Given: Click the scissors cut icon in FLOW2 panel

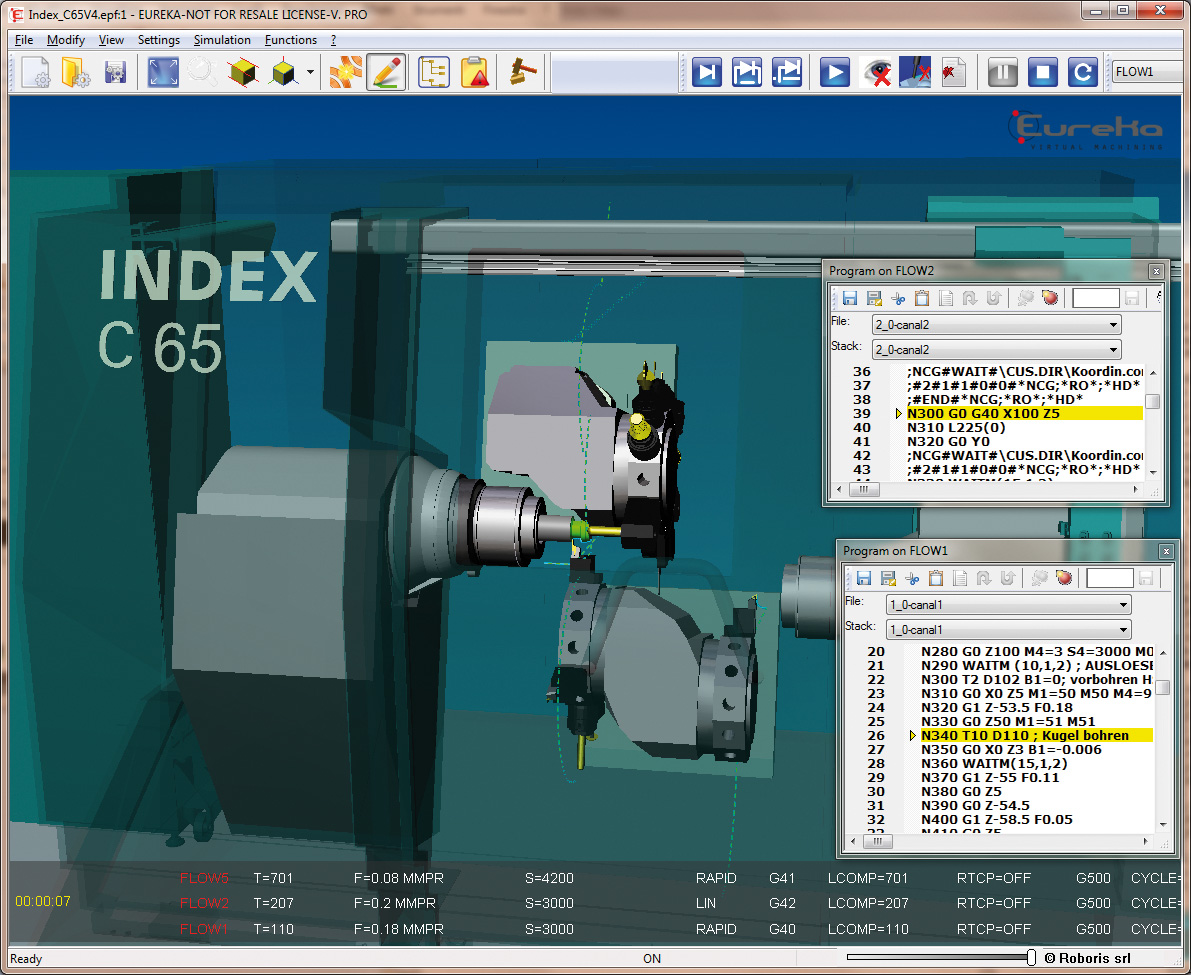Looking at the screenshot, I should coord(899,298).
